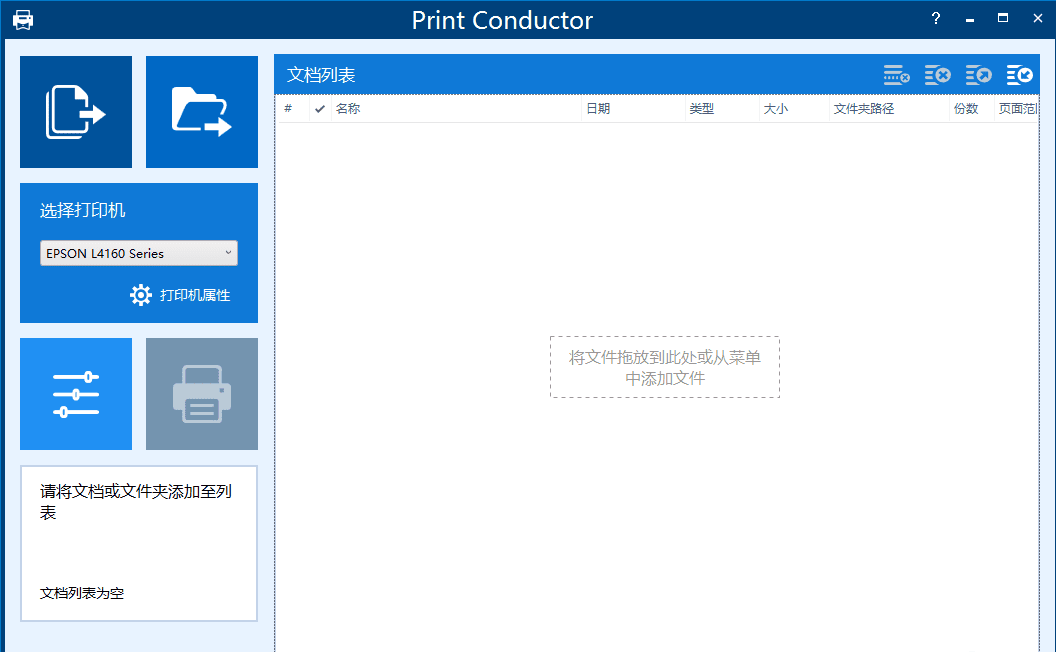1056x652 pixels.
Task: Toggle the checkmark column header
Action: (320, 108)
